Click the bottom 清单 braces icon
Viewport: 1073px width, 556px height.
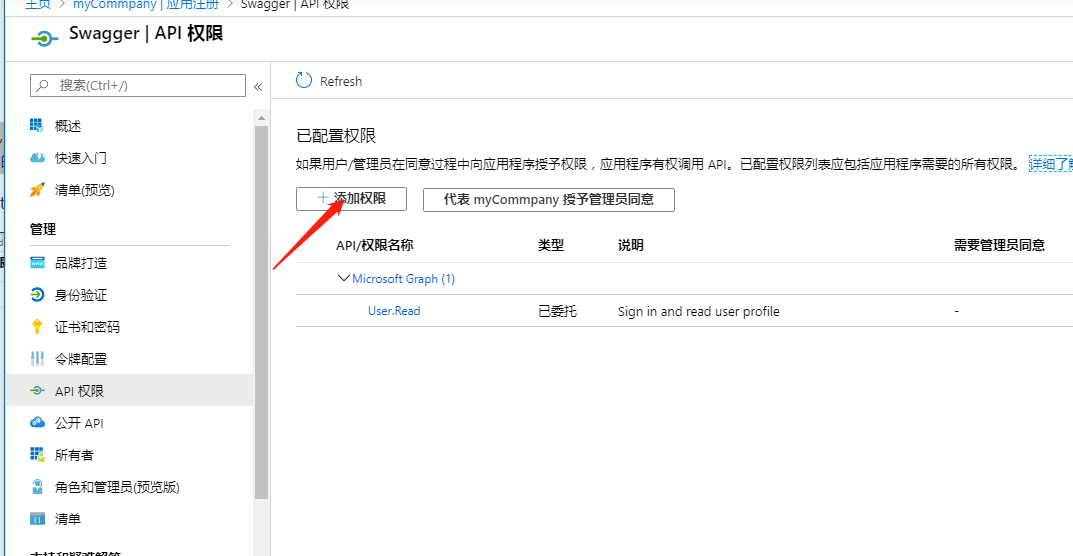point(37,519)
